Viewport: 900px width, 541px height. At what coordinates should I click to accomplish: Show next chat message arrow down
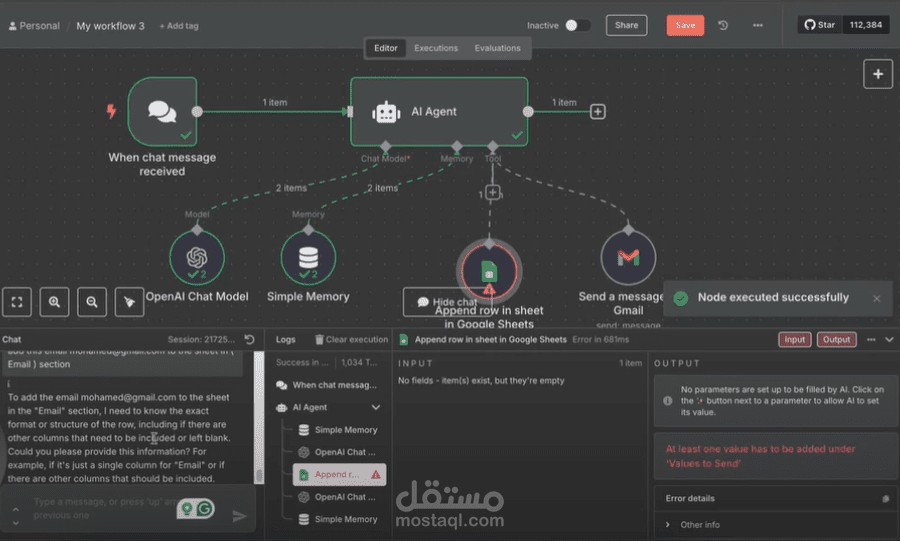click(x=15, y=523)
